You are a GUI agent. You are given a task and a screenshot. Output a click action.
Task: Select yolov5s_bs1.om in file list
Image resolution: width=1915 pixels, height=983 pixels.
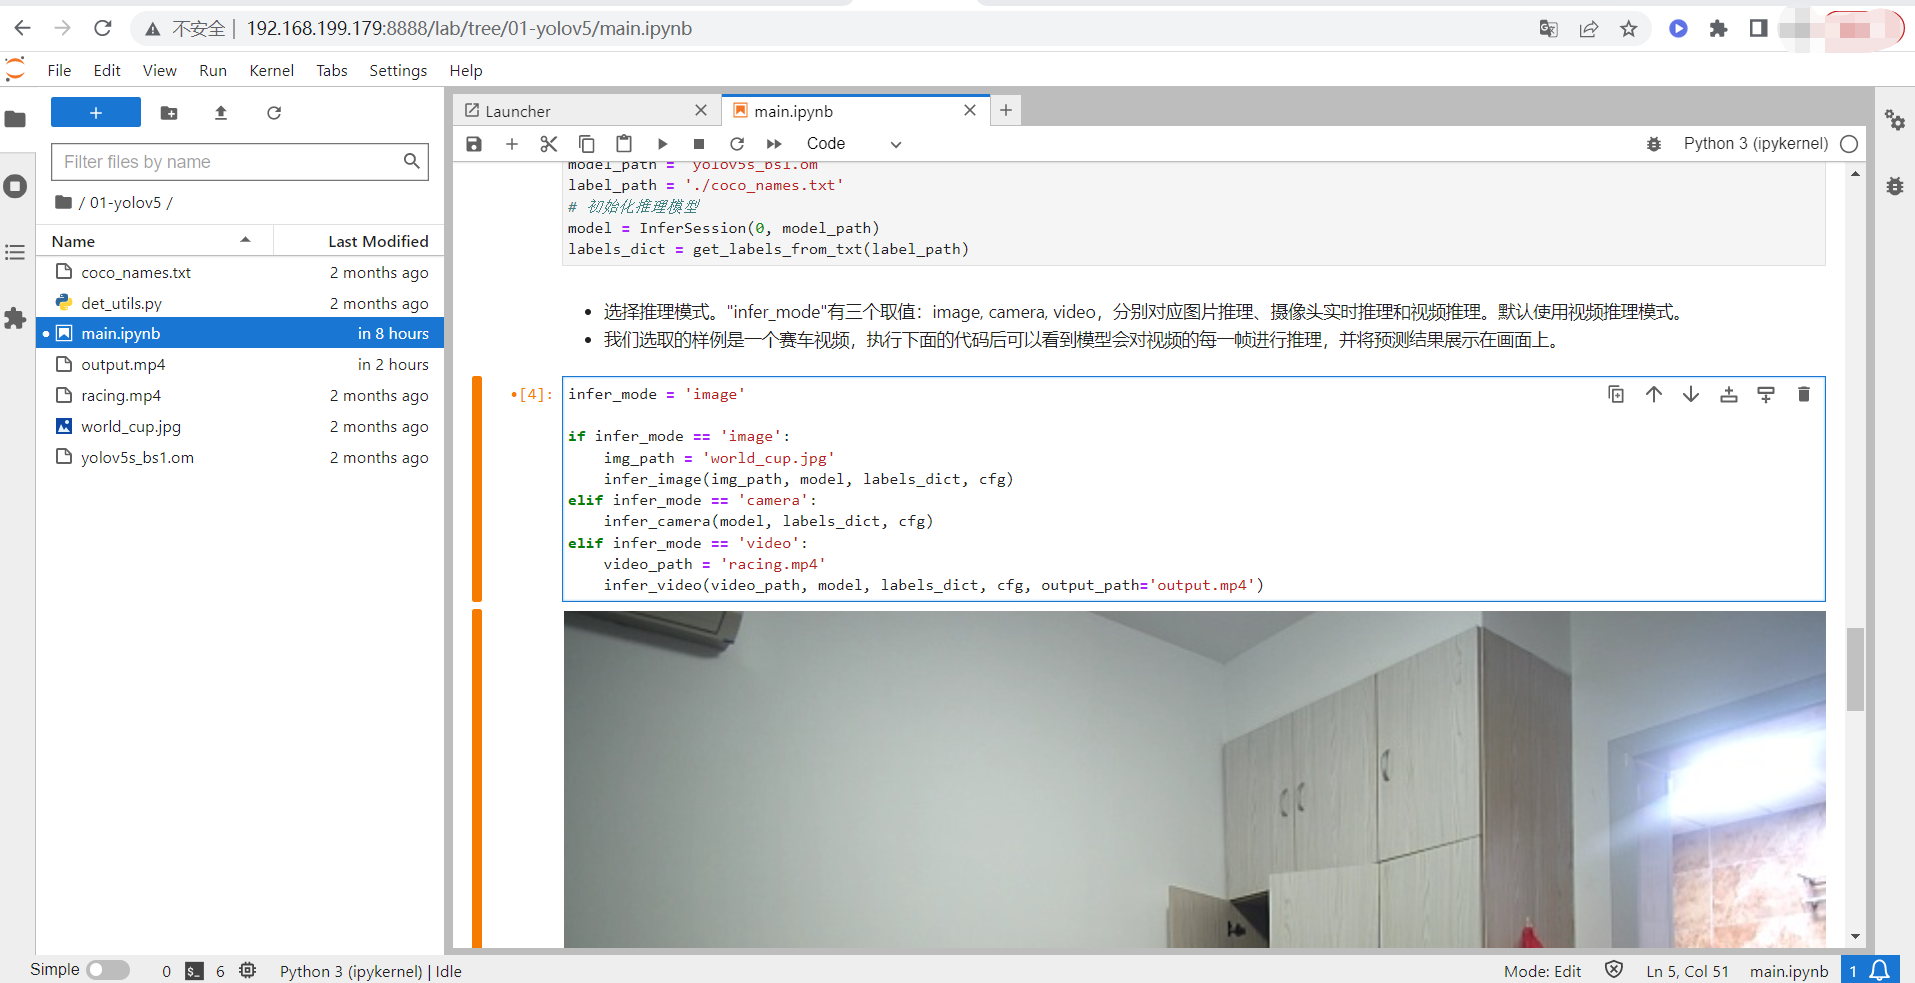click(240, 457)
